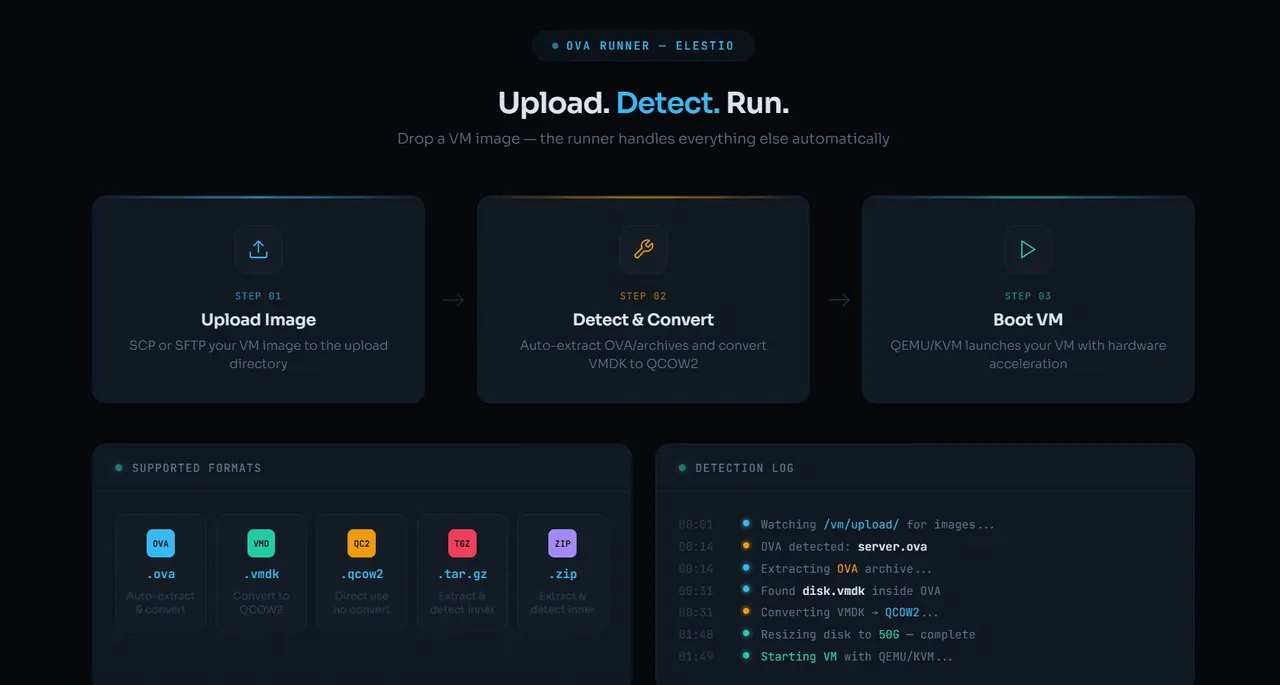Click the Starting VM with QEMU/KVM log line
The width and height of the screenshot is (1280, 685).
point(857,656)
